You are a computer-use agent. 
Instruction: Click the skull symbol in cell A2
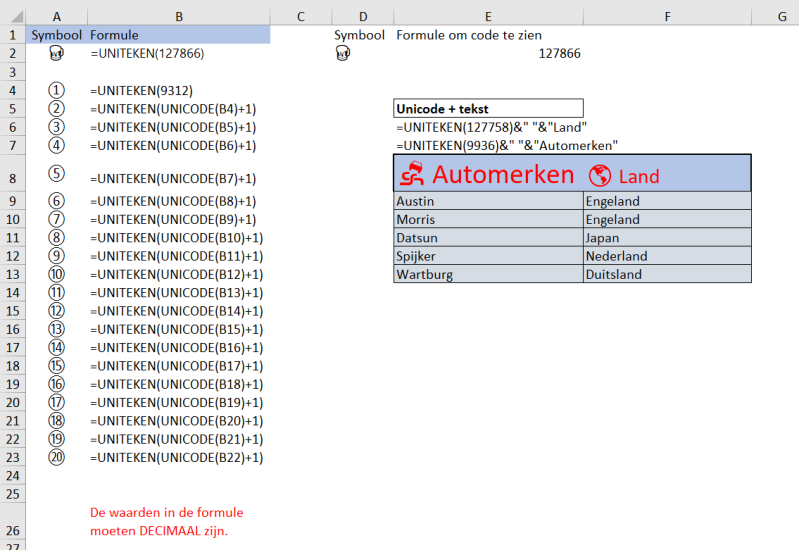click(x=56, y=54)
